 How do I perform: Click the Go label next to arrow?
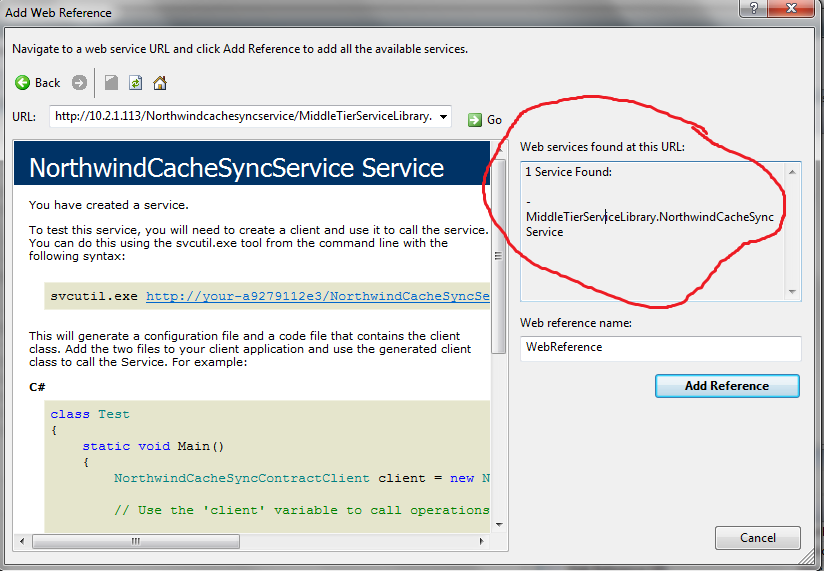click(x=495, y=120)
